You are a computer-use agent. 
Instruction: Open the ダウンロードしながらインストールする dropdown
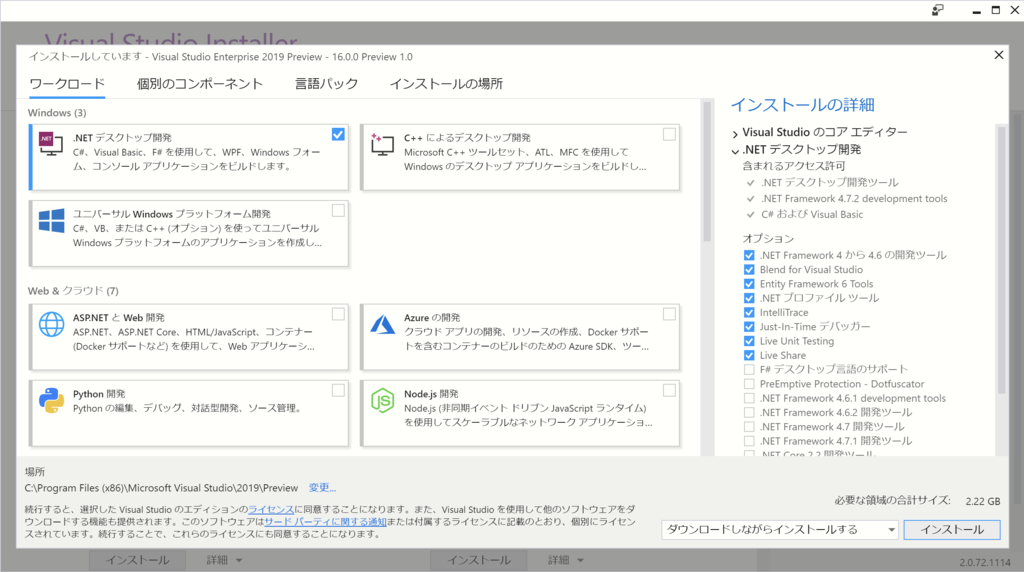click(x=780, y=530)
